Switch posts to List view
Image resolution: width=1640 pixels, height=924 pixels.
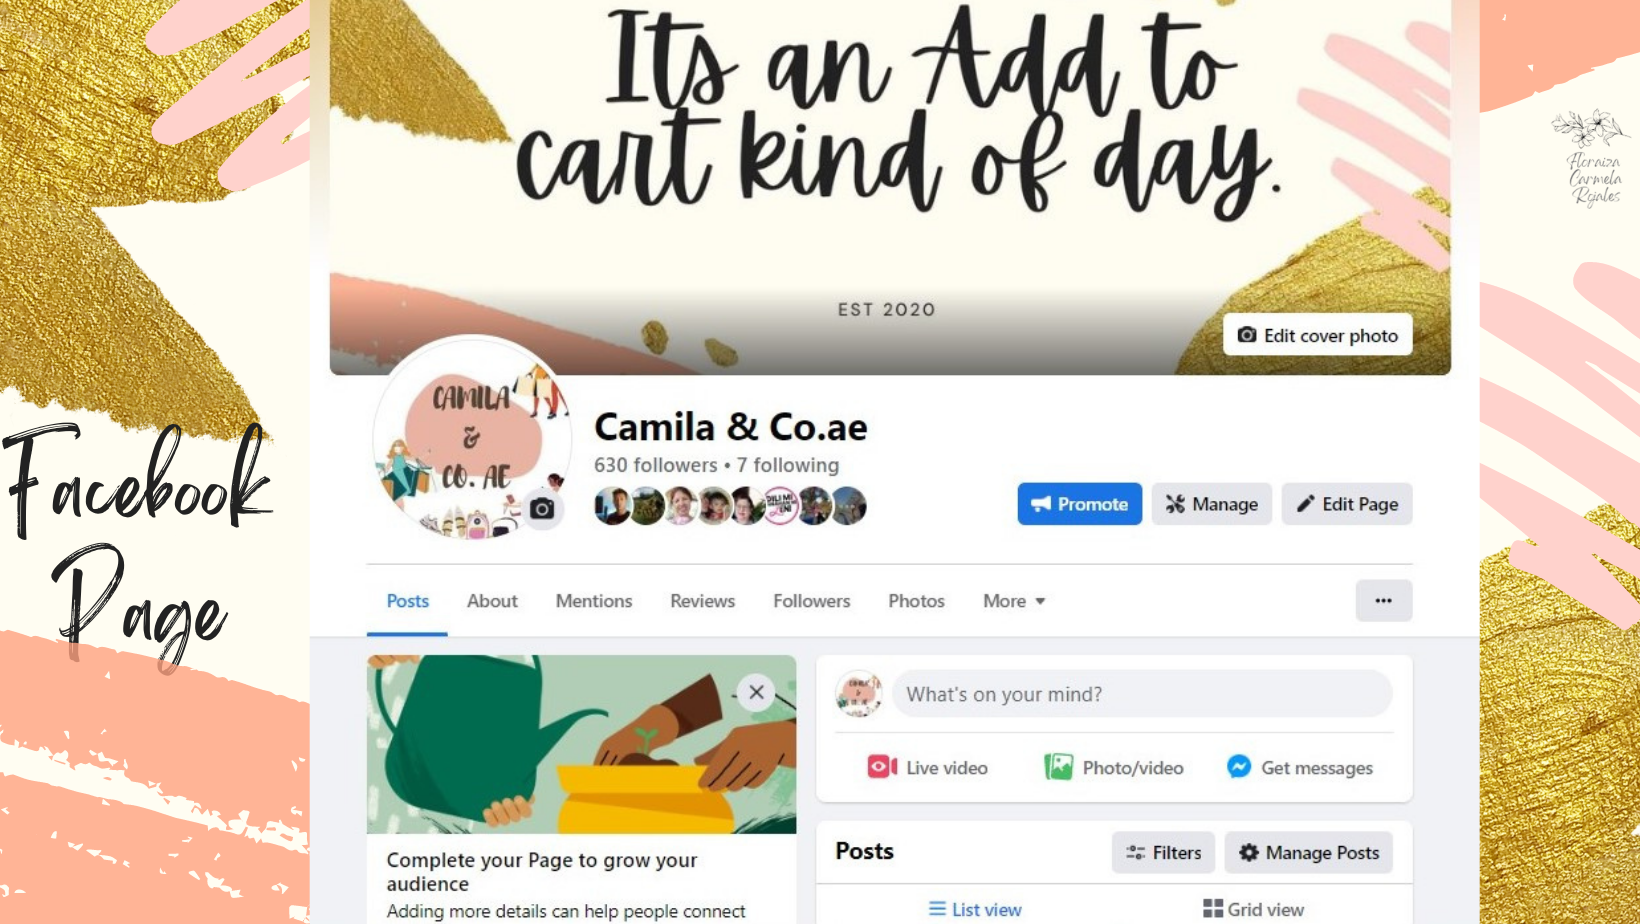pos(975,909)
